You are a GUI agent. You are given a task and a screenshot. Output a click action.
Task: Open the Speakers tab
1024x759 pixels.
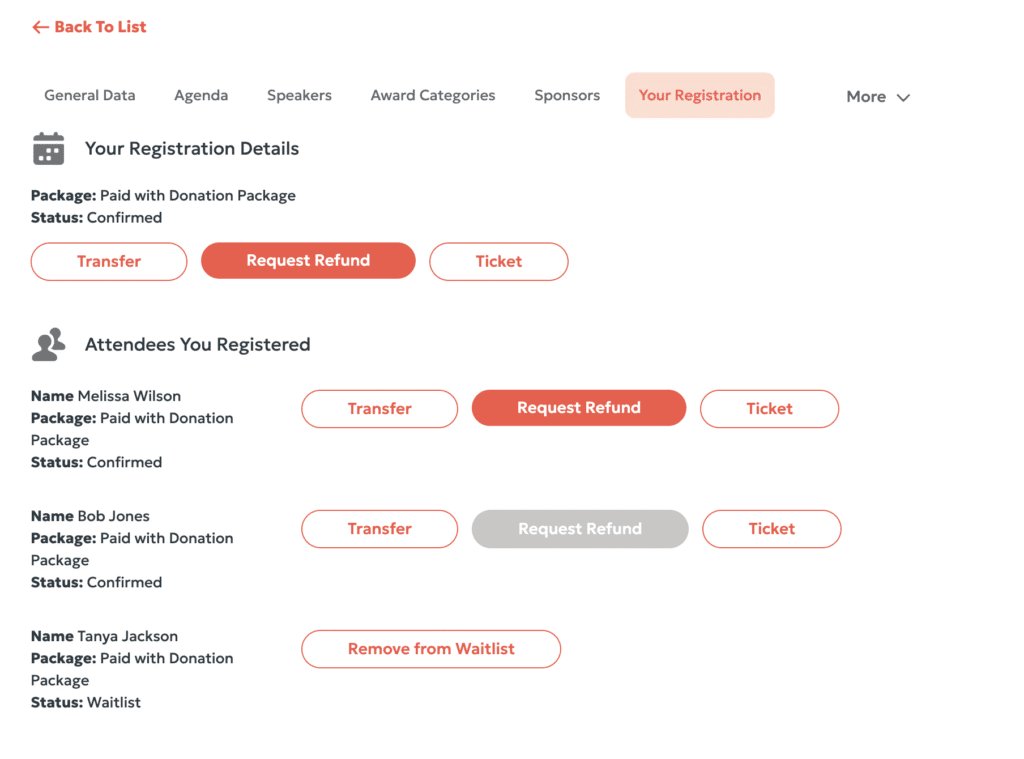(x=299, y=96)
